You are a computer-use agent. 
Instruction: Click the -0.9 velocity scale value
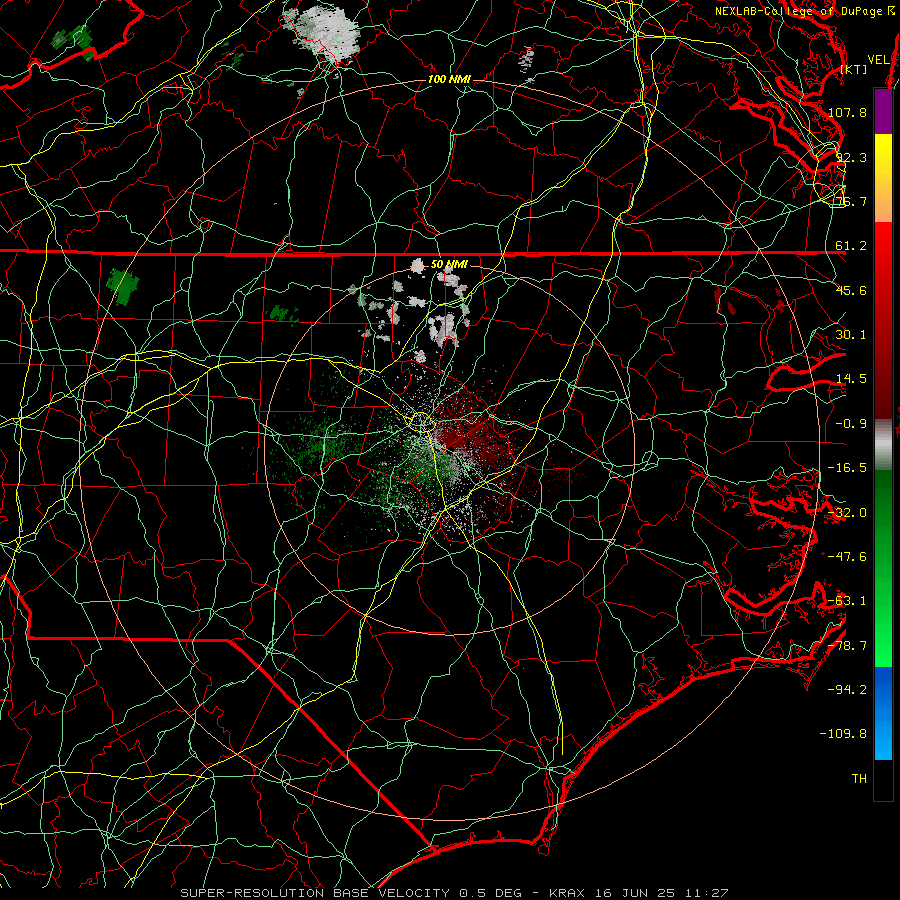coord(851,424)
